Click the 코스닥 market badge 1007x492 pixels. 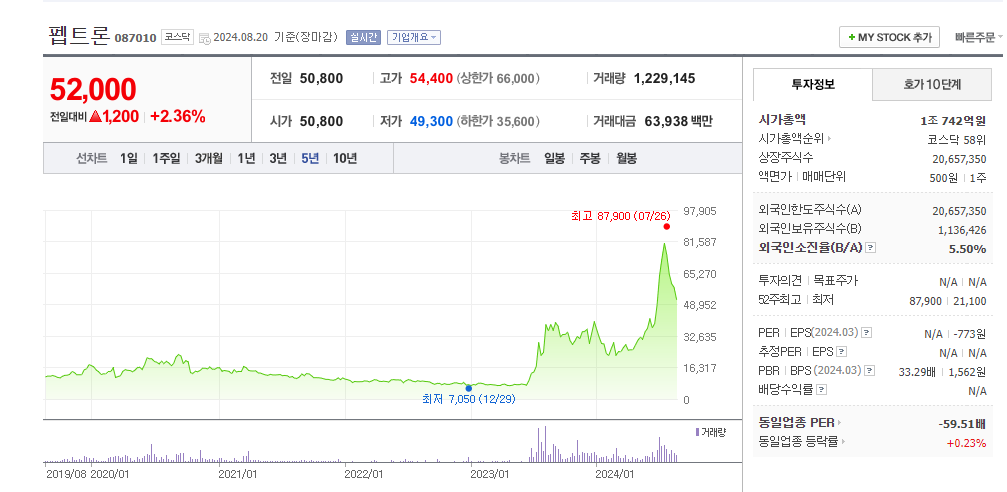point(177,37)
